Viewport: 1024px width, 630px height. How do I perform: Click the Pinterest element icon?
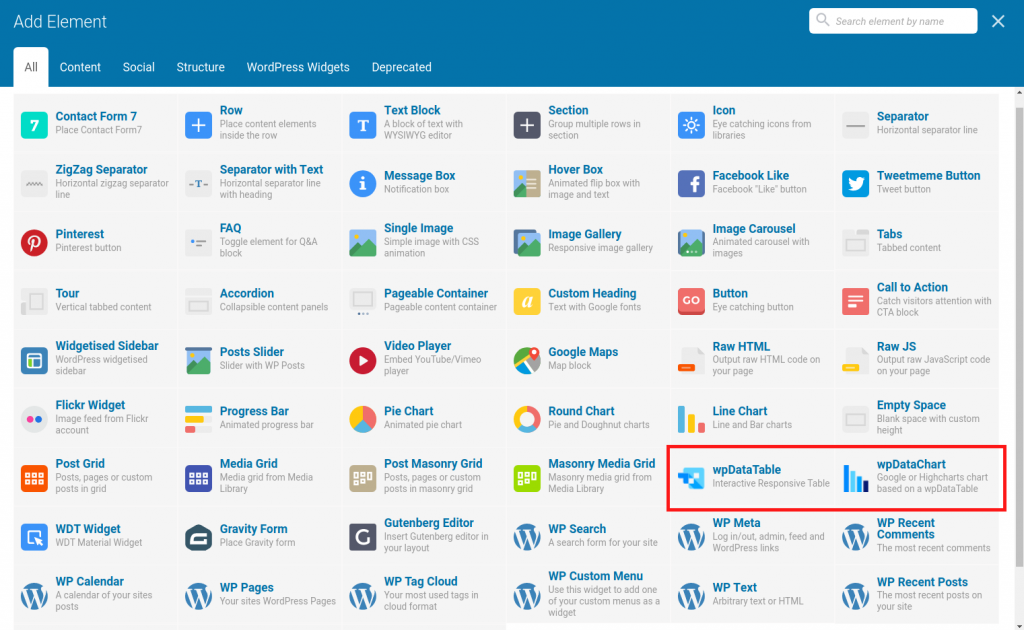(x=34, y=242)
